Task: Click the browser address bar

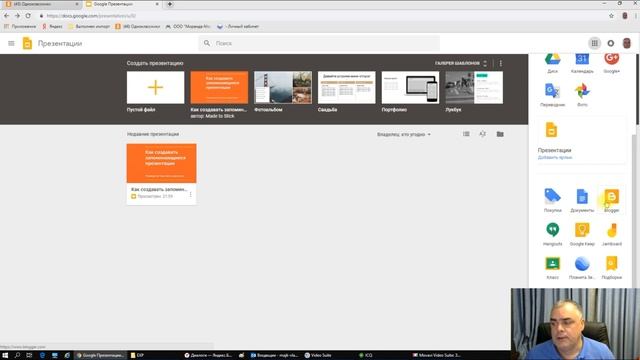Action: (x=322, y=16)
